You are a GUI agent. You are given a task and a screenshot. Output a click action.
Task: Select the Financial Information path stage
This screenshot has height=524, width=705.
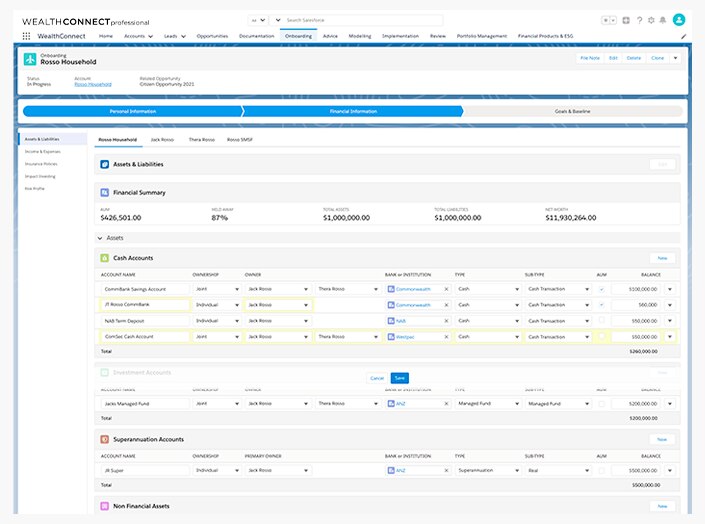(353, 112)
